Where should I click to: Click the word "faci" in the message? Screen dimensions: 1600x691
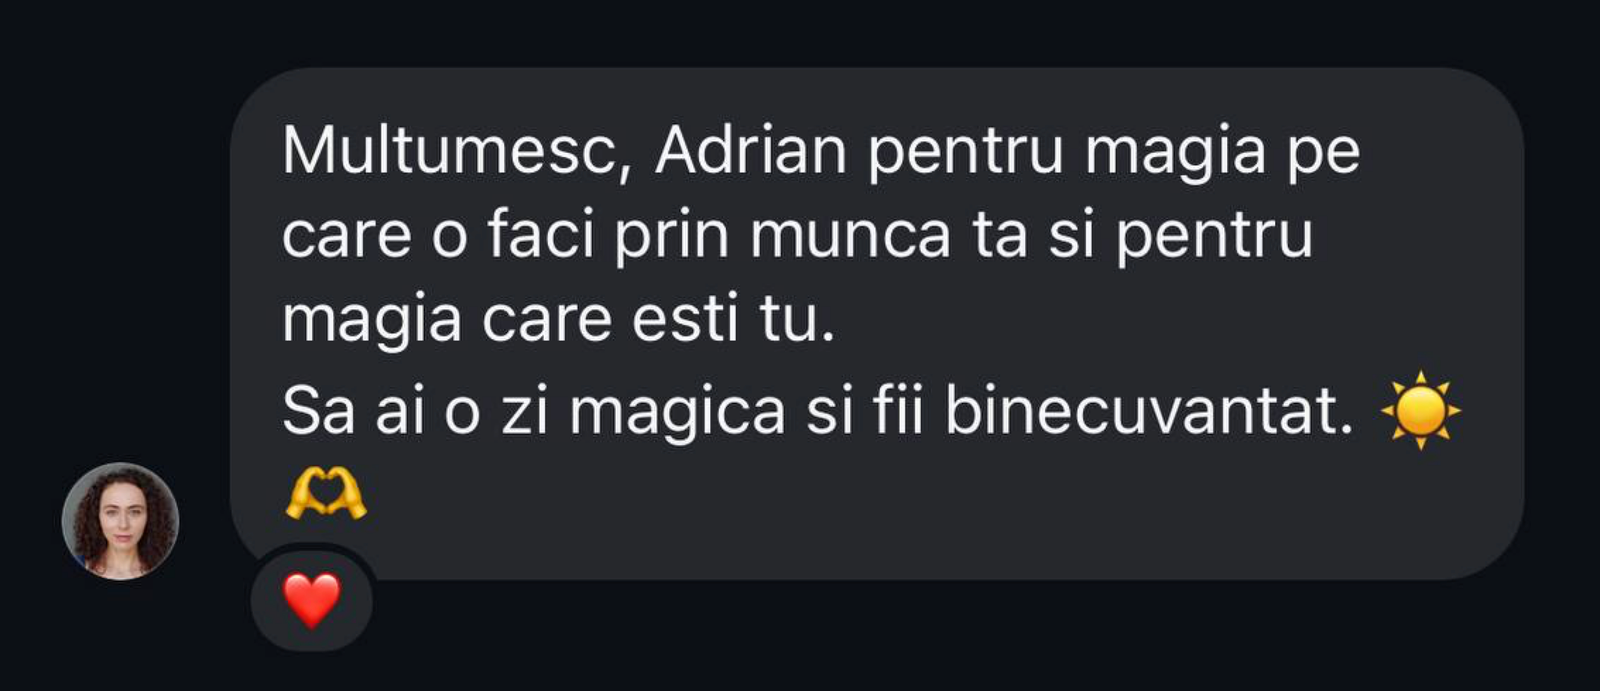pyautogui.click(x=541, y=236)
